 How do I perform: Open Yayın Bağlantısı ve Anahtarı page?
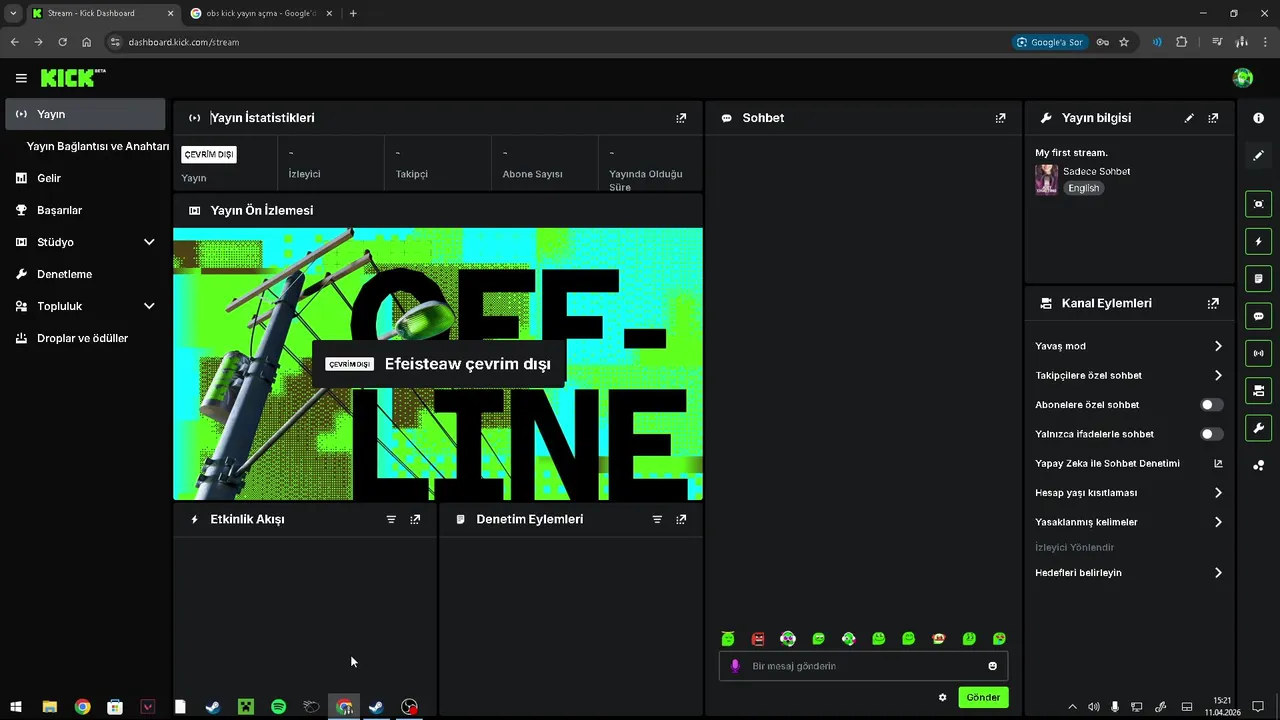(x=98, y=146)
